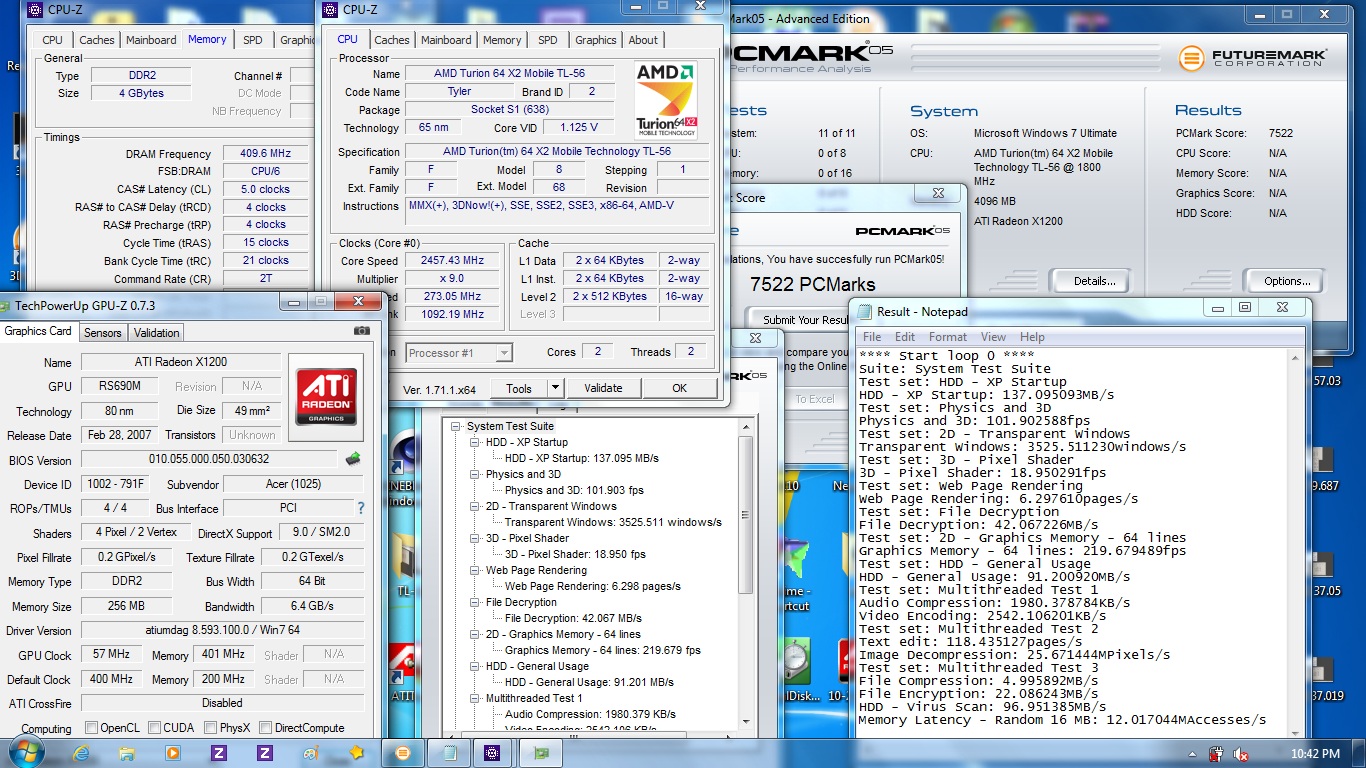This screenshot has height=768, width=1366.
Task: Click the muted speaker volume tray icon
Action: click(x=1241, y=754)
